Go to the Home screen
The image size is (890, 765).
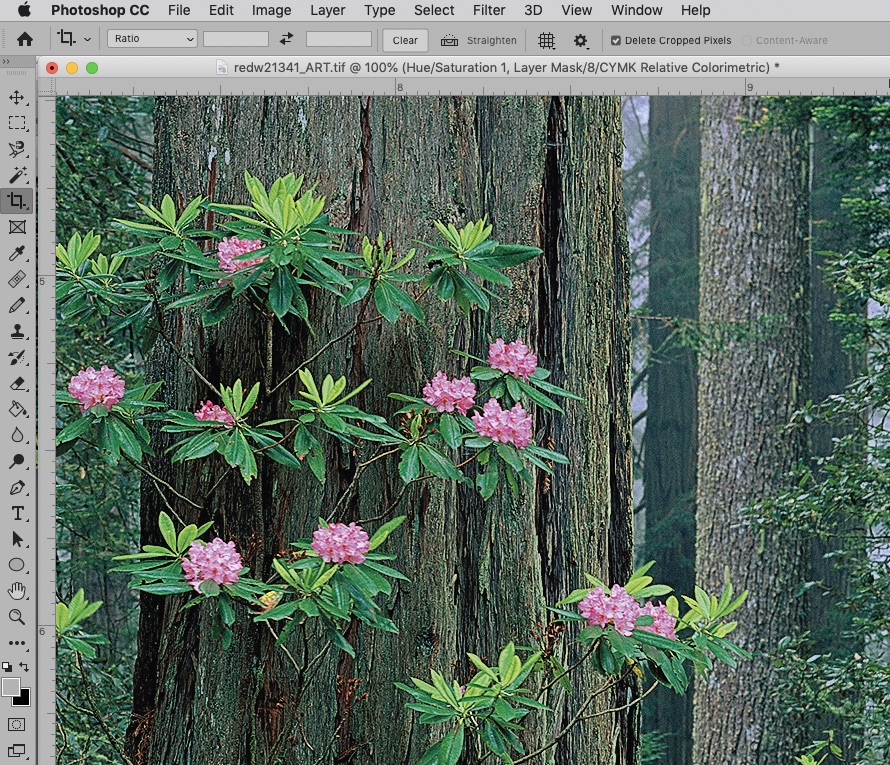tap(24, 39)
